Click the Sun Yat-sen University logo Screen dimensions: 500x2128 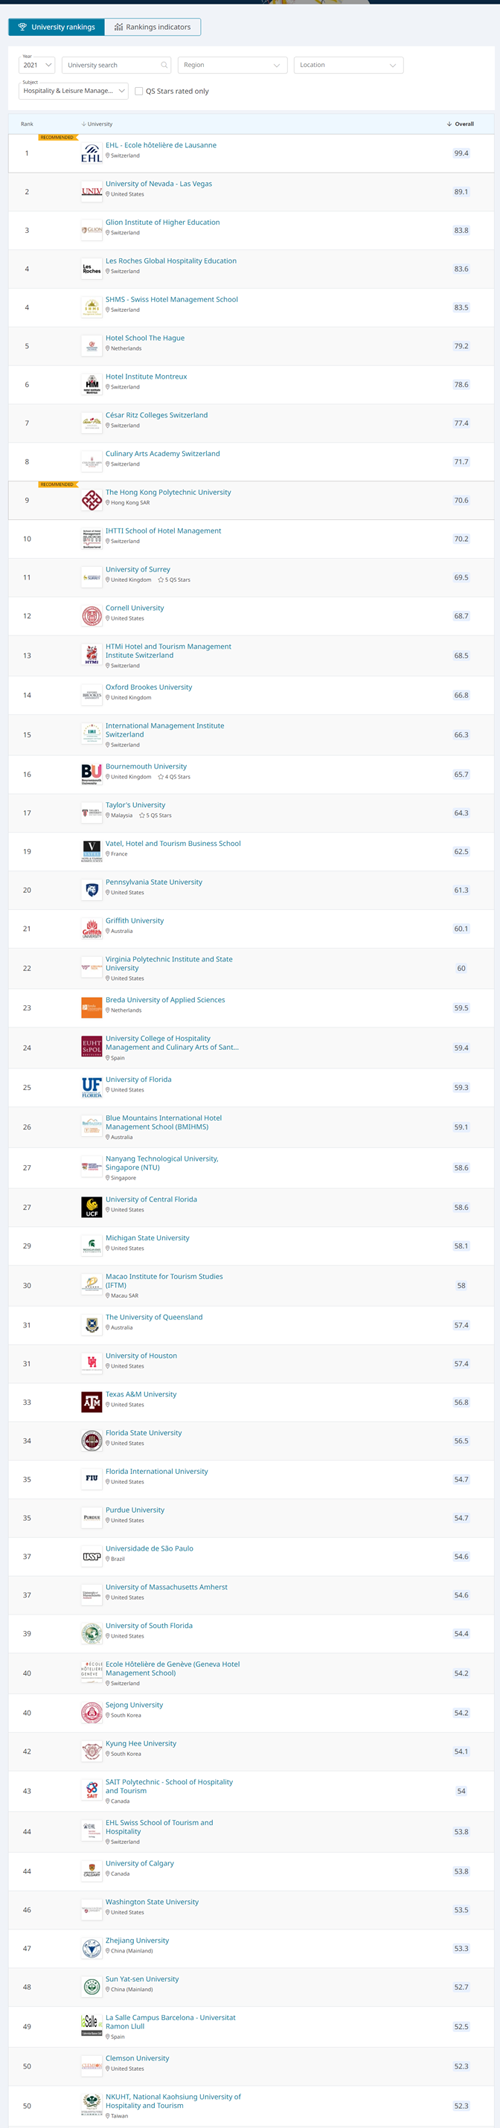pyautogui.click(x=92, y=1987)
